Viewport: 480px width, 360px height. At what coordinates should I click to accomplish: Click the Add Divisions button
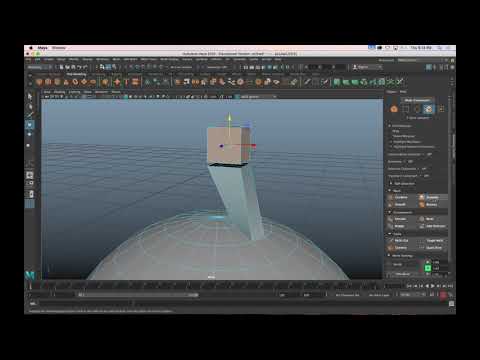pos(432,226)
